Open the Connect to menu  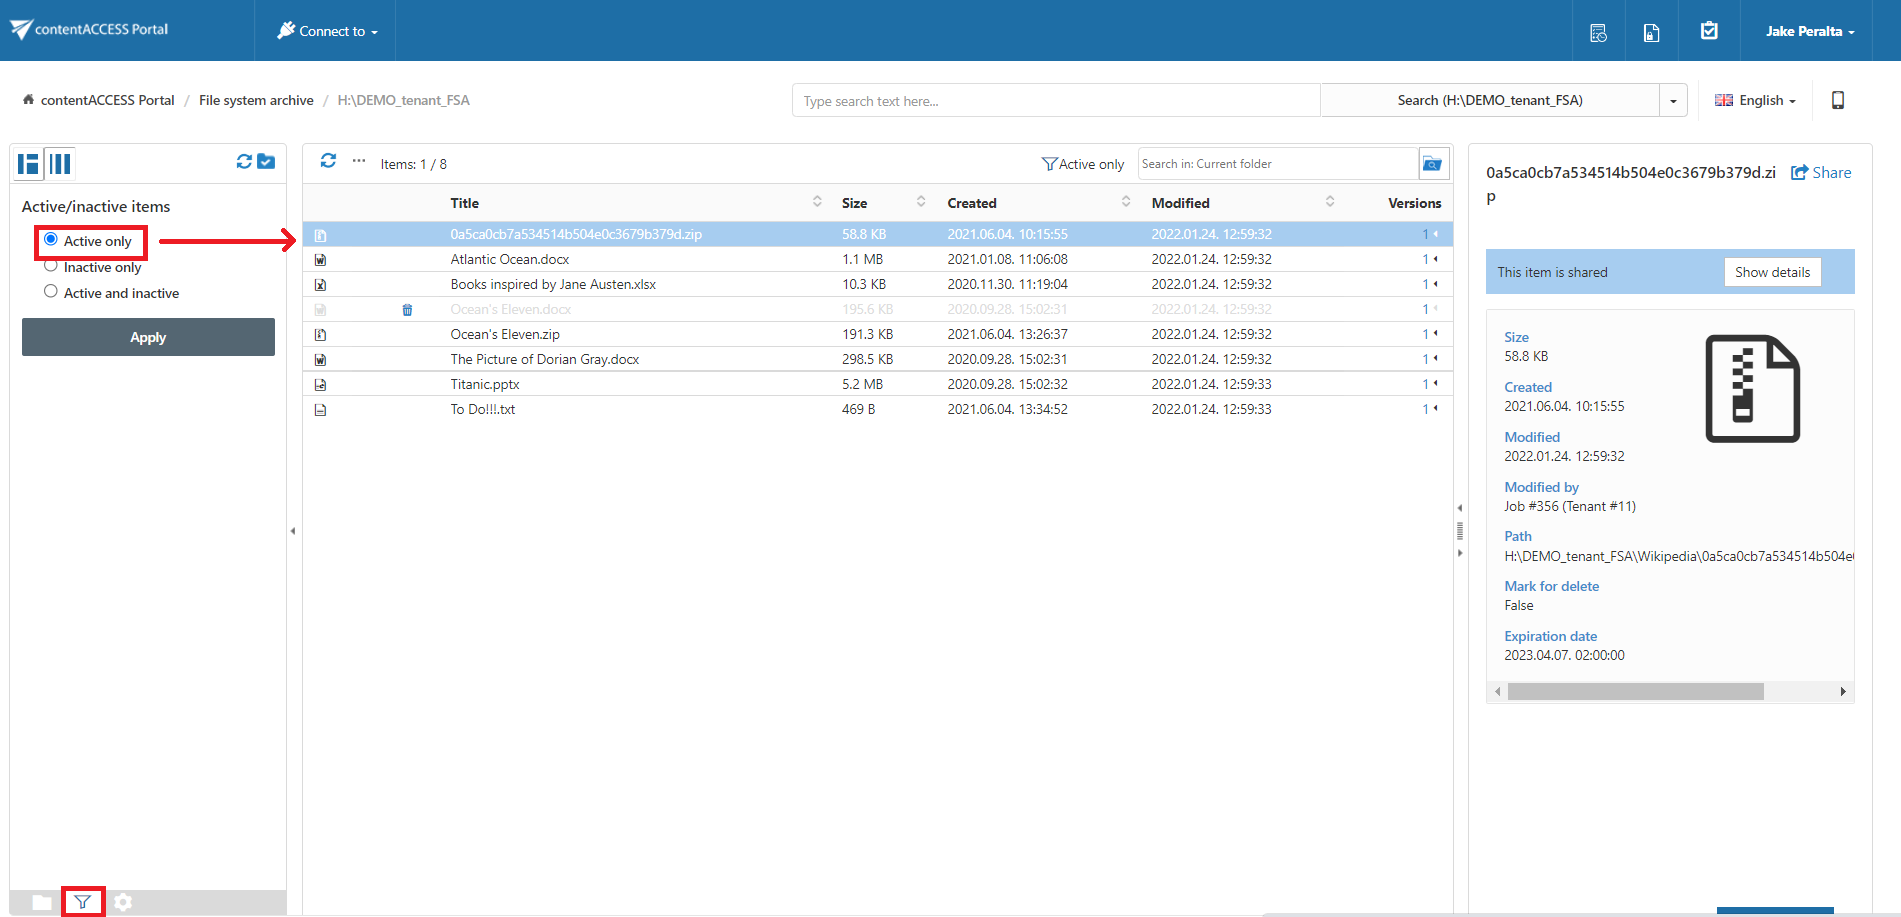[327, 31]
